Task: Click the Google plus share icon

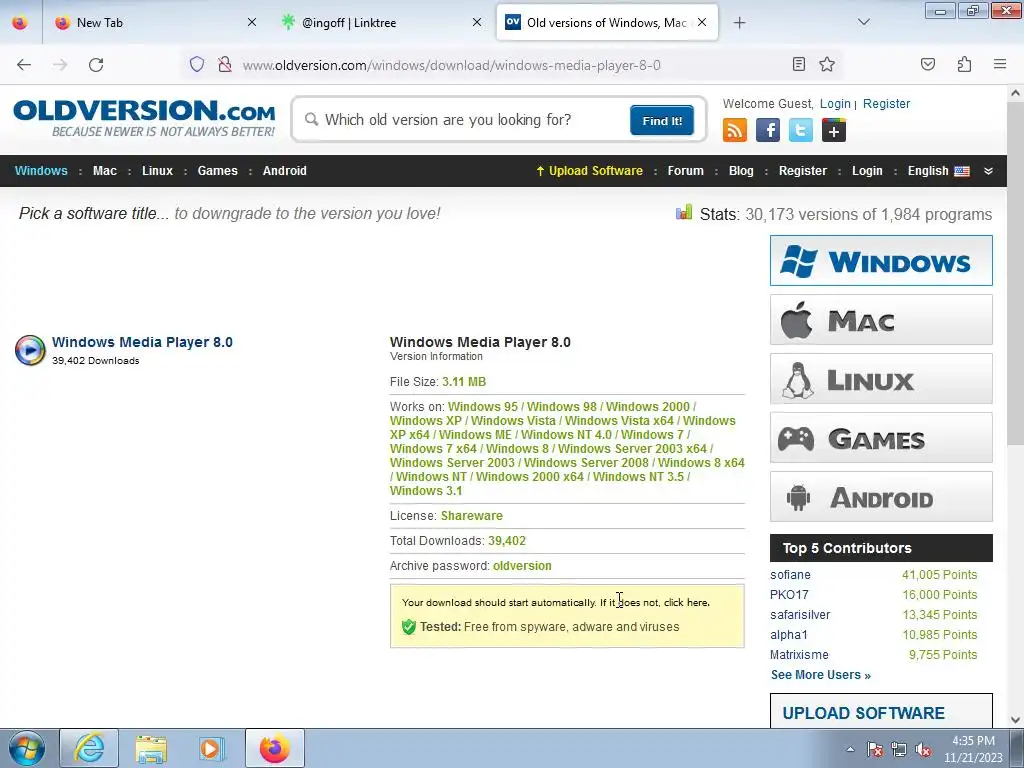Action: point(833,130)
